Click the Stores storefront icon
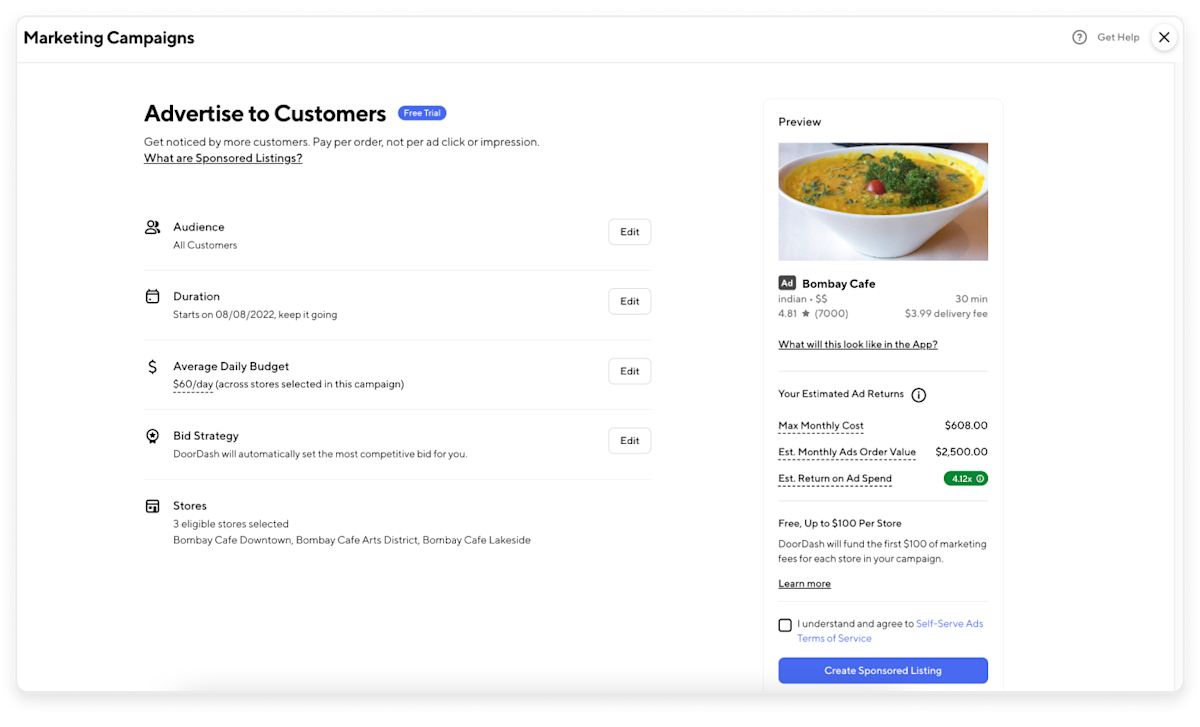1200x727 pixels. (x=152, y=505)
